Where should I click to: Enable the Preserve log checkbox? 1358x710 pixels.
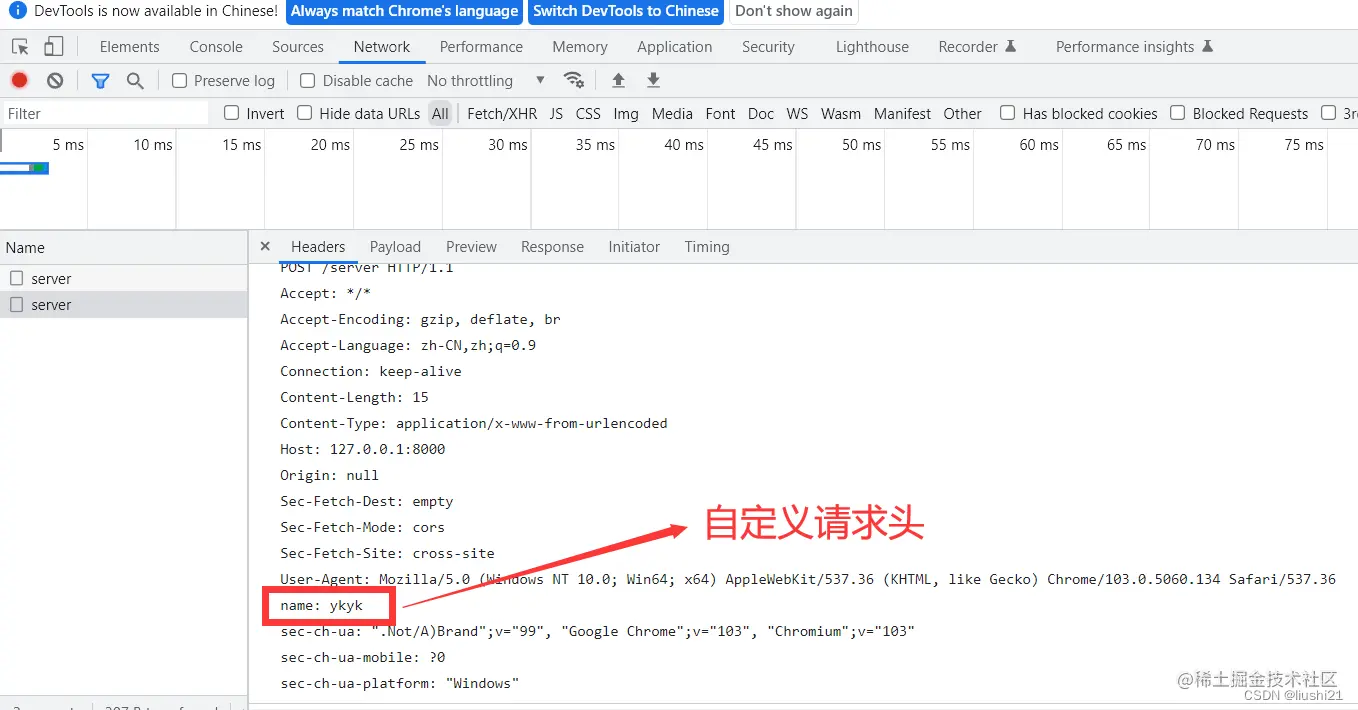[180, 81]
